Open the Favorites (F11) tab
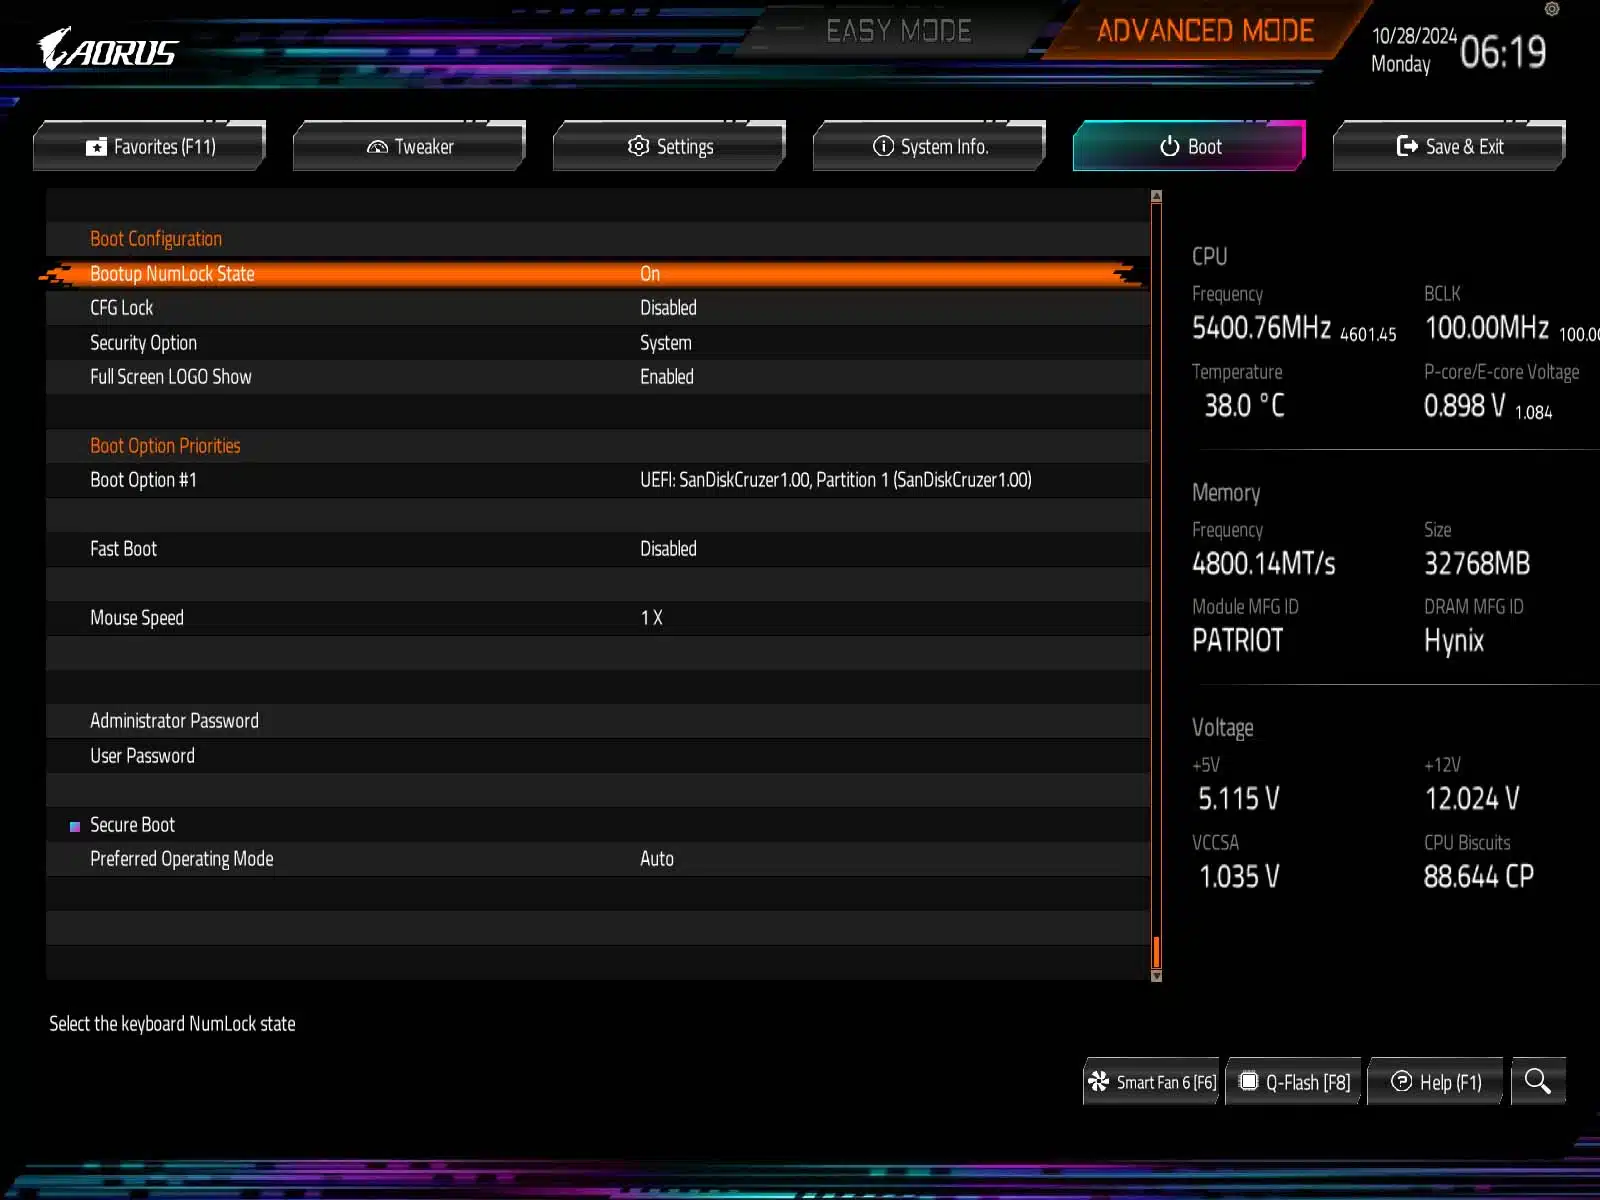Viewport: 1600px width, 1200px height. pyautogui.click(x=149, y=146)
